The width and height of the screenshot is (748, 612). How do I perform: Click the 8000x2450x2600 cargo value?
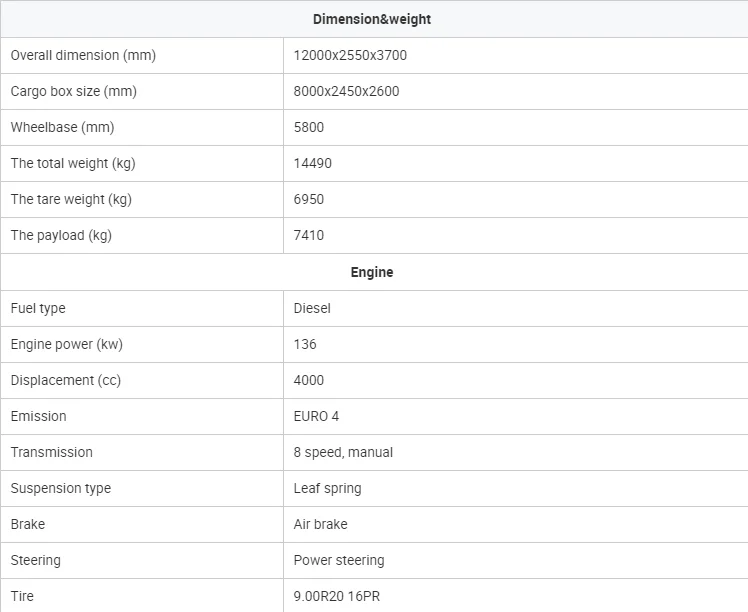pyautogui.click(x=346, y=91)
